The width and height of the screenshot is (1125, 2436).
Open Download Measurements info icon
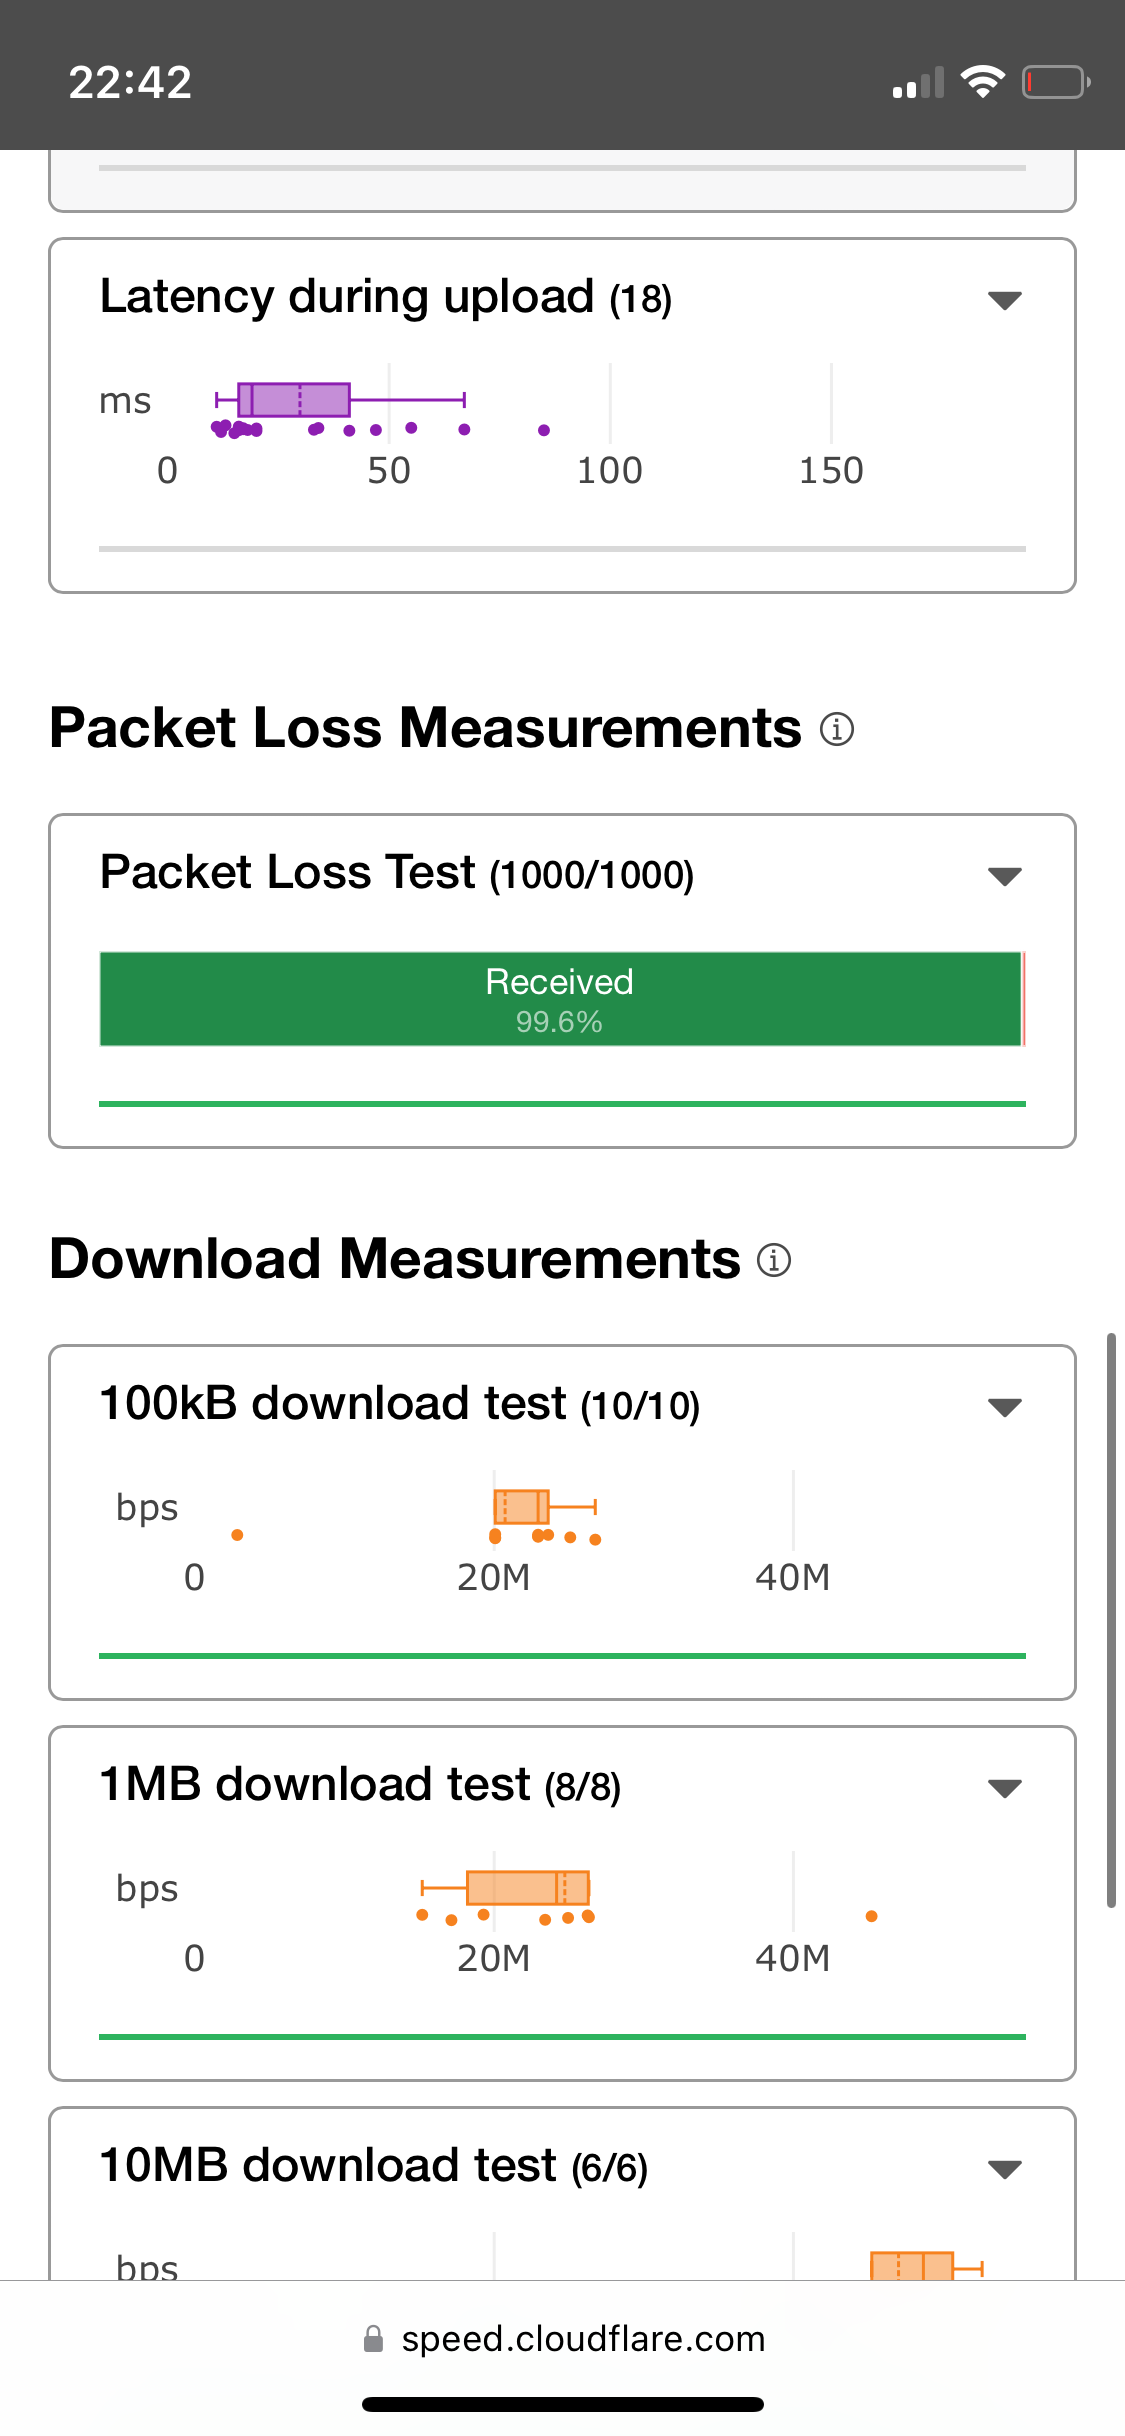[x=774, y=1260]
